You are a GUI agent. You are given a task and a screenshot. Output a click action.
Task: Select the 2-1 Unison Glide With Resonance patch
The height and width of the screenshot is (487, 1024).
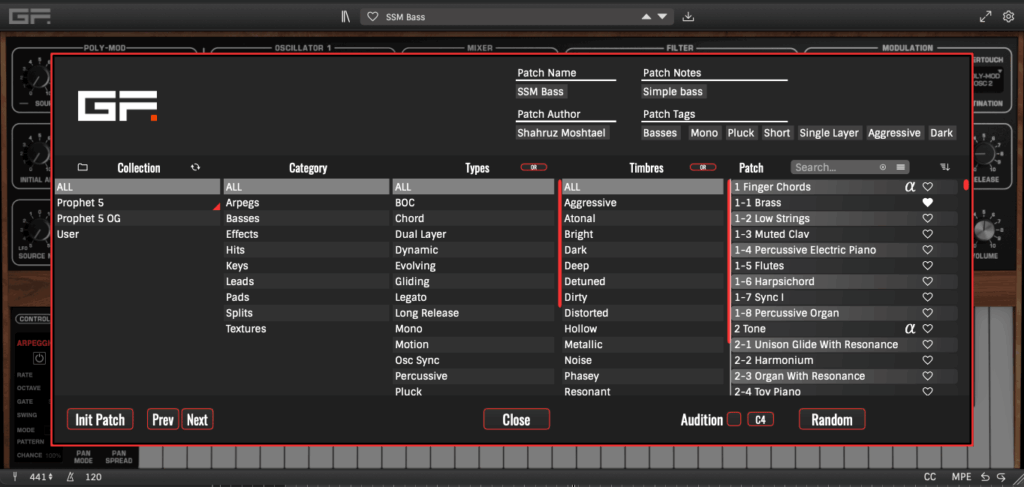pos(844,345)
